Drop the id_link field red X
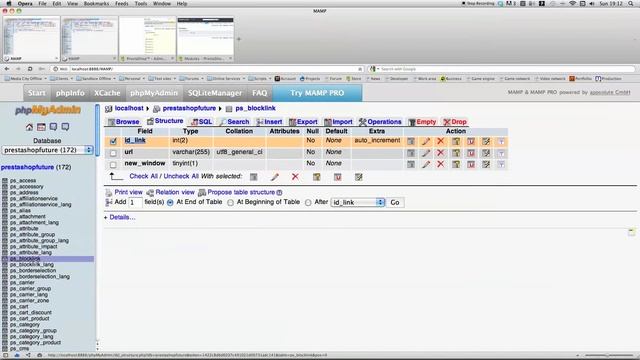This screenshot has height=360, width=640. pyautogui.click(x=440, y=141)
